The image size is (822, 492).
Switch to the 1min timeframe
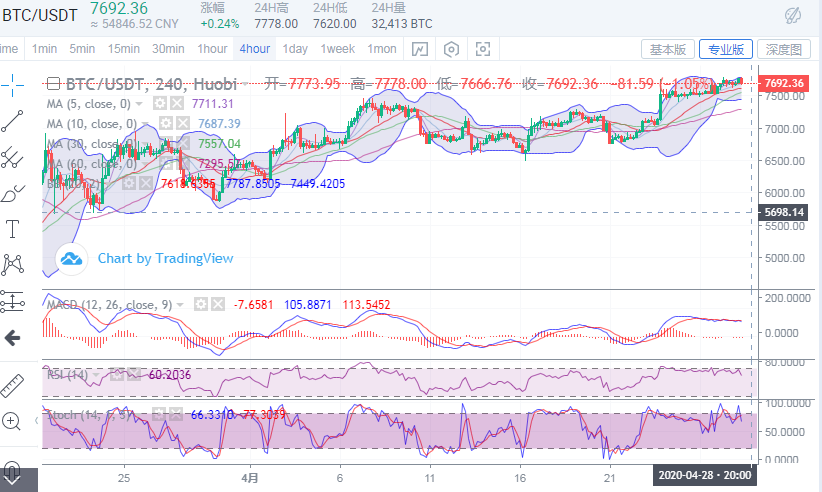point(44,49)
